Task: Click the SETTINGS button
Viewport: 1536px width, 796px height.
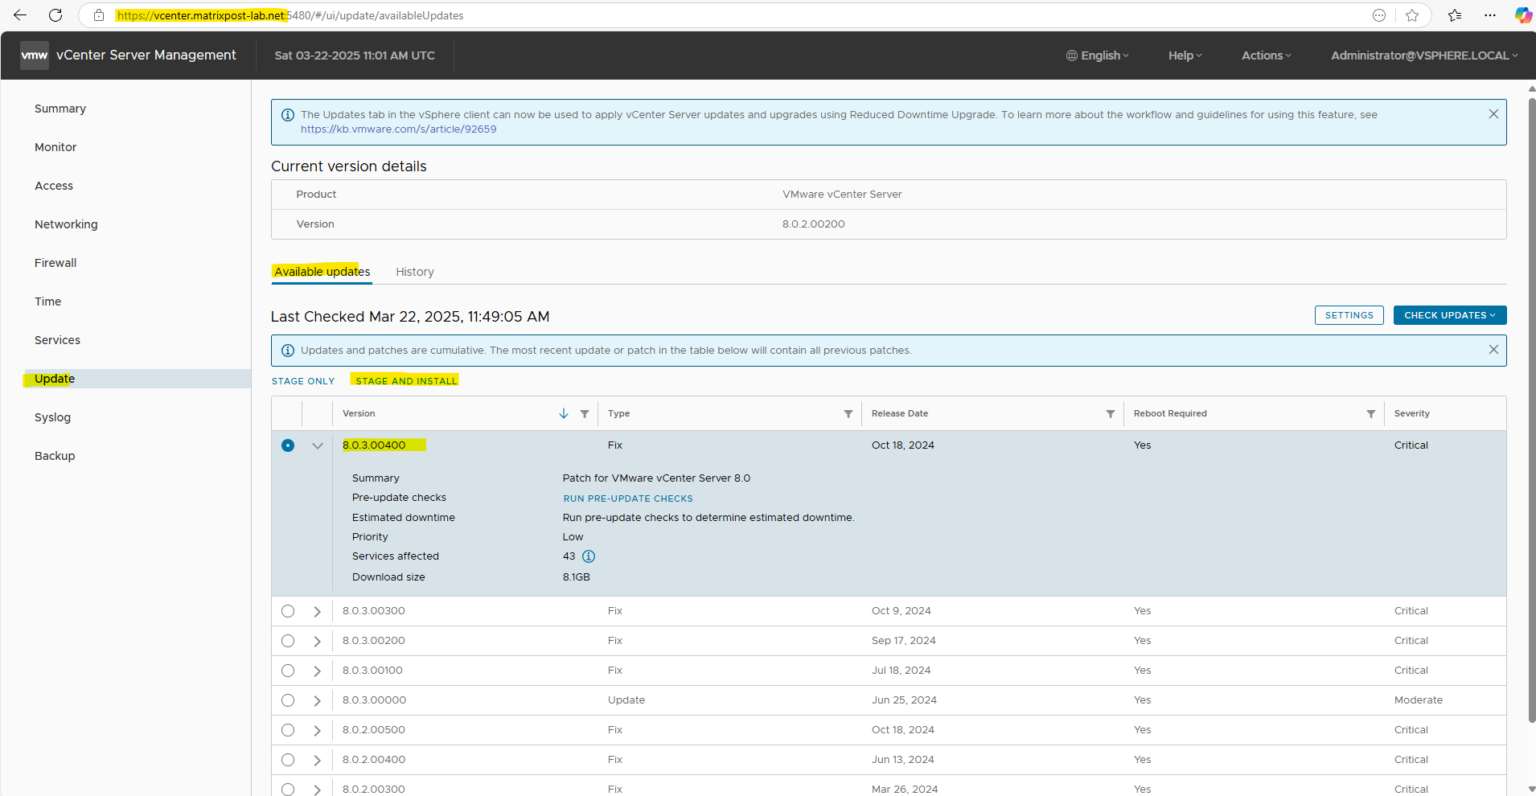Action: coord(1349,314)
